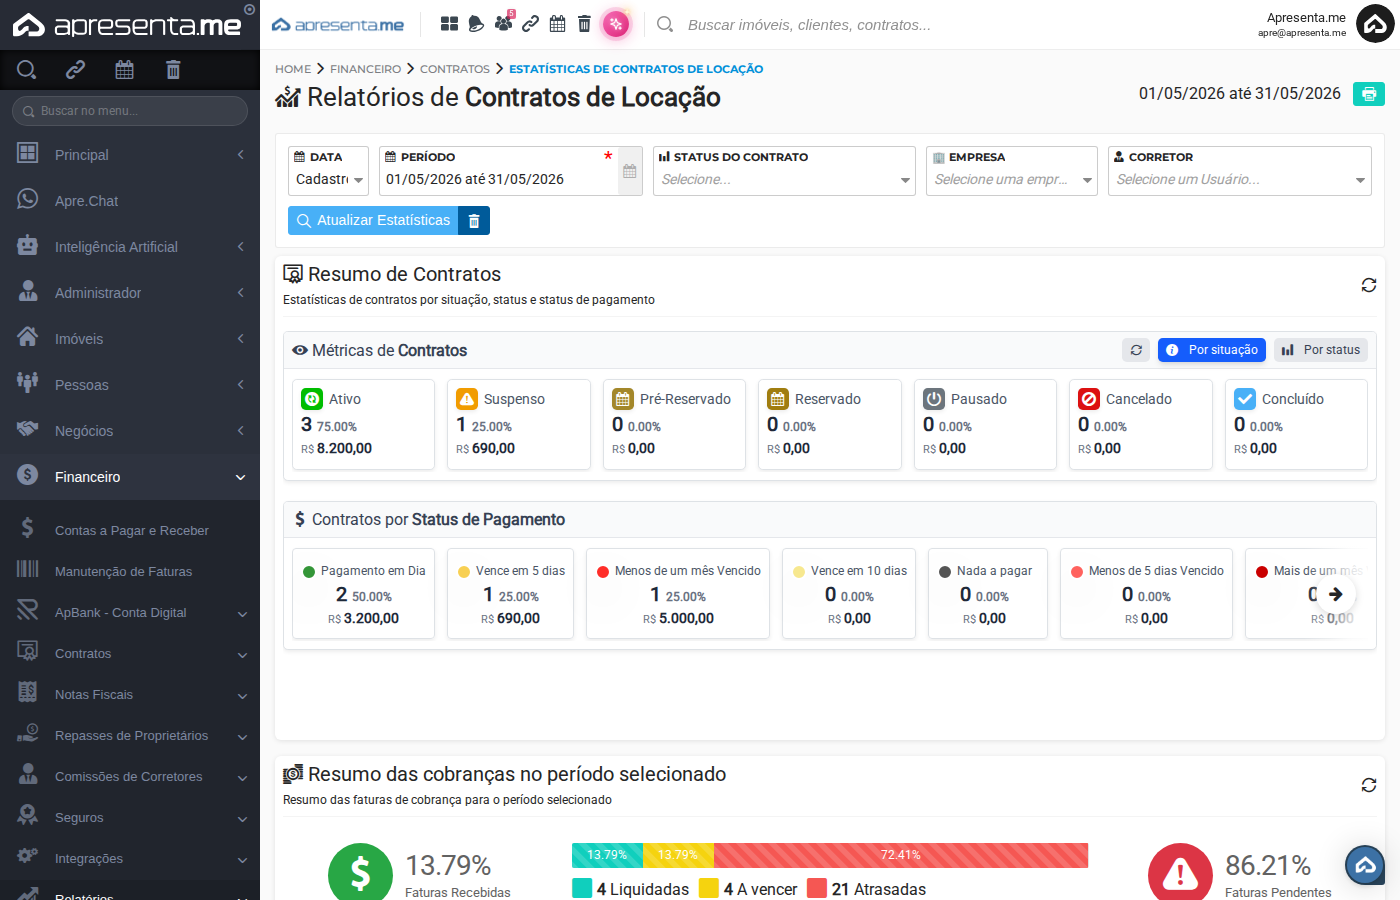Screen dimensions: 1400x900
Task: Click the link icon in sidebar header
Action: pyautogui.click(x=75, y=69)
